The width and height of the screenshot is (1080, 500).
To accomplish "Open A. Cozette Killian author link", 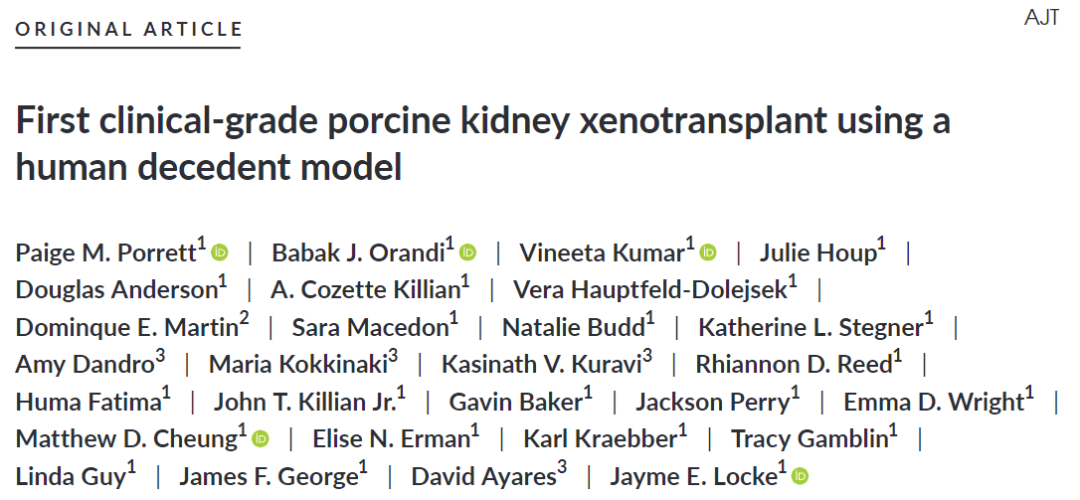I will pyautogui.click(x=365, y=291).
